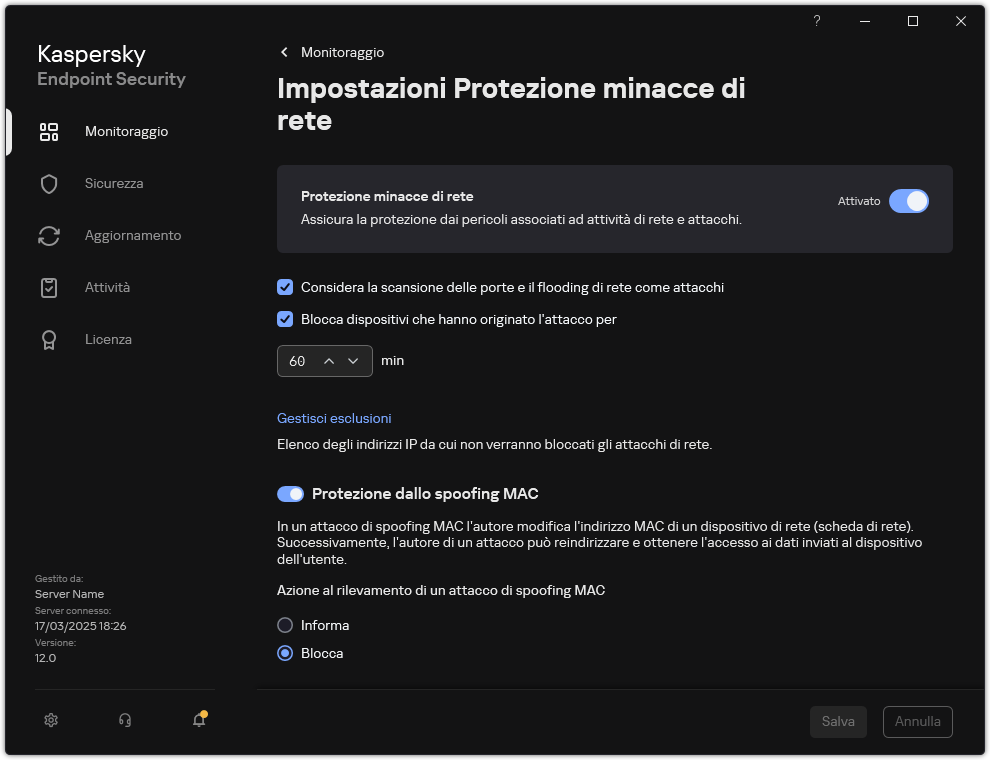The width and height of the screenshot is (990, 760).
Task: Select the Informa radio button
Action: [285, 625]
